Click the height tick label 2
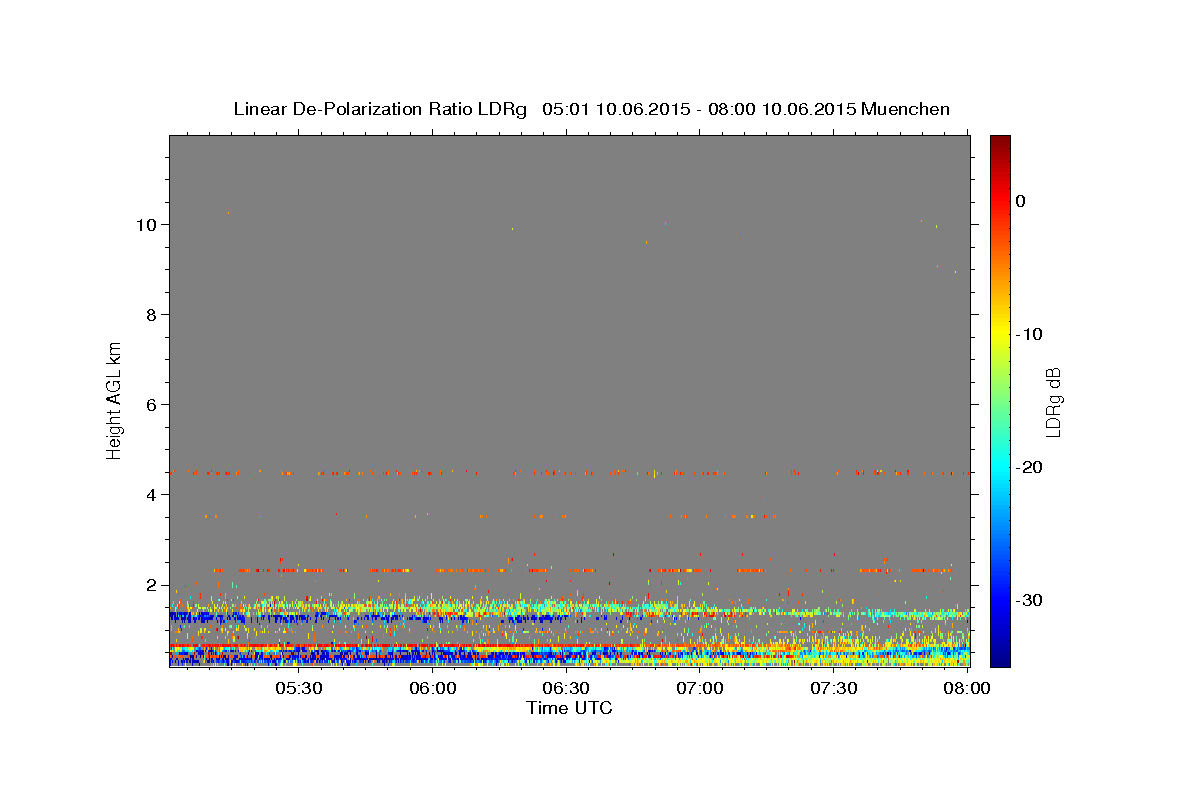This screenshot has width=1200, height=800. [152, 584]
